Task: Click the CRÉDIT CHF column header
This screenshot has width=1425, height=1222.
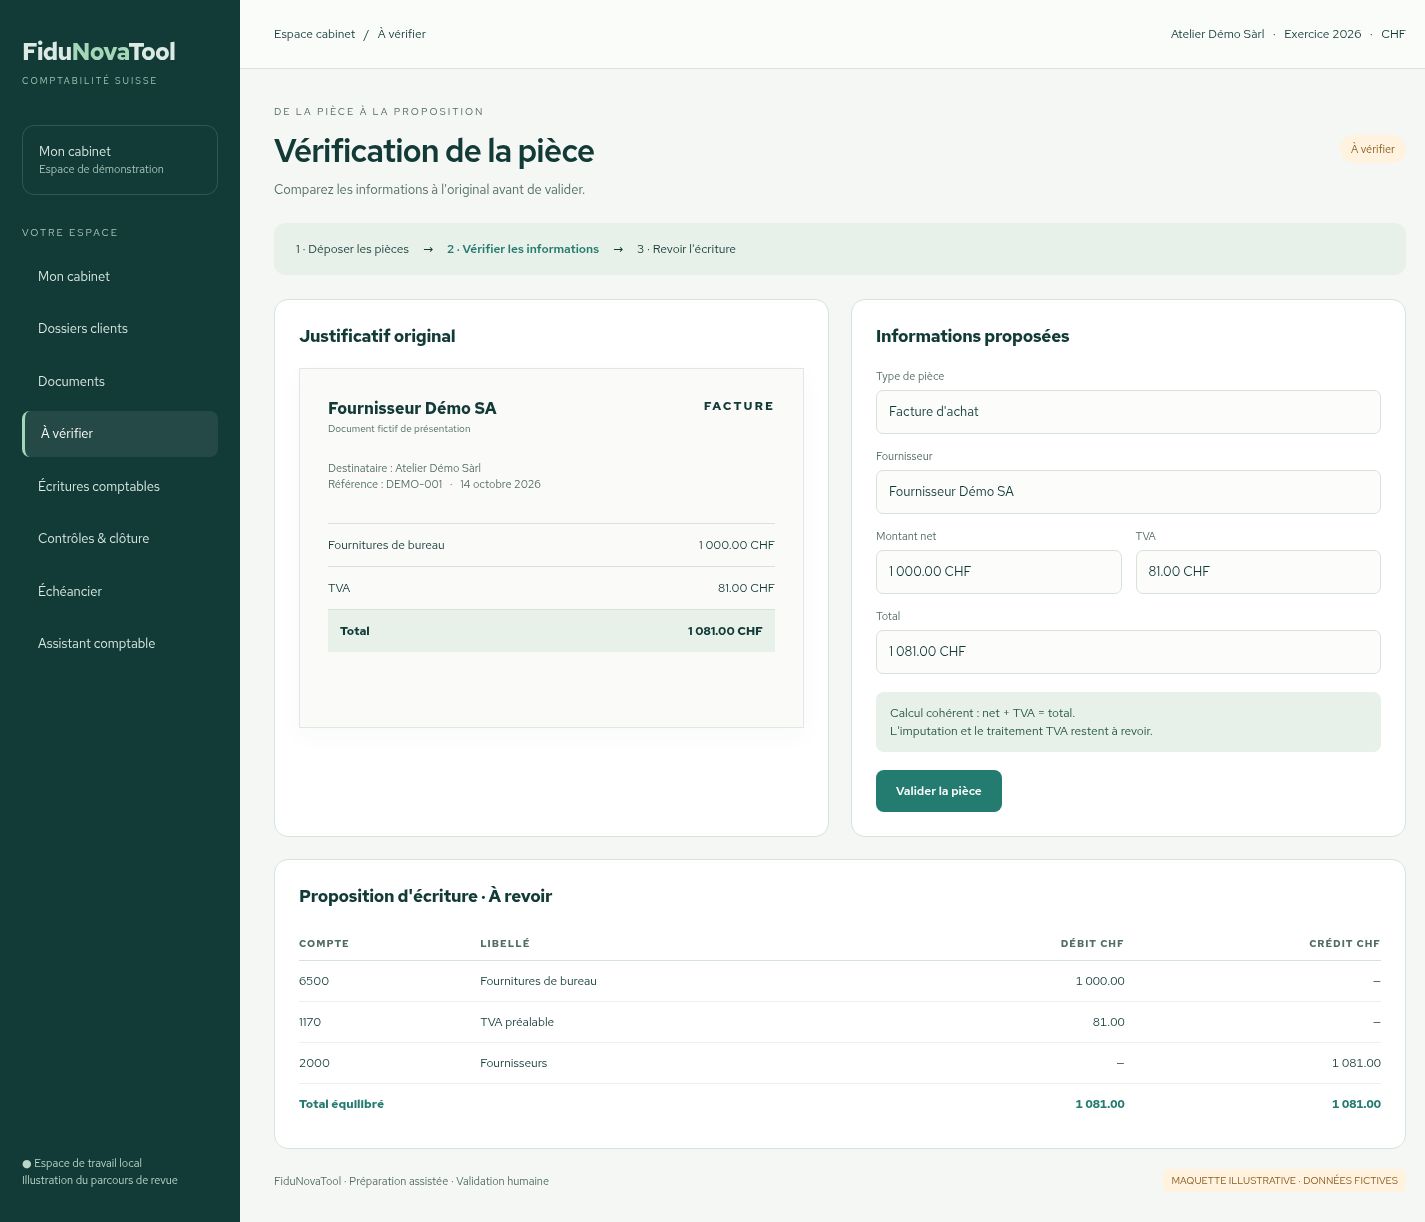Action: (x=1345, y=943)
